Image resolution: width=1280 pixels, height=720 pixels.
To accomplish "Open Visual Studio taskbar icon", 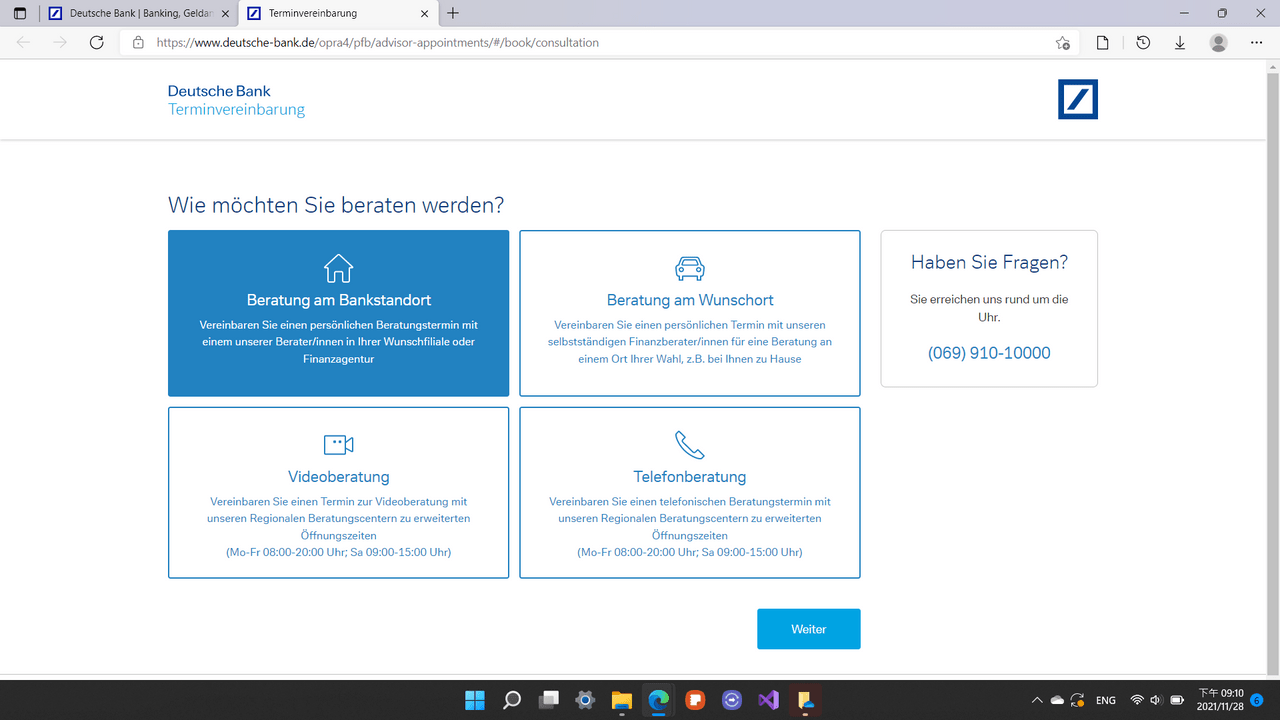I will [768, 700].
